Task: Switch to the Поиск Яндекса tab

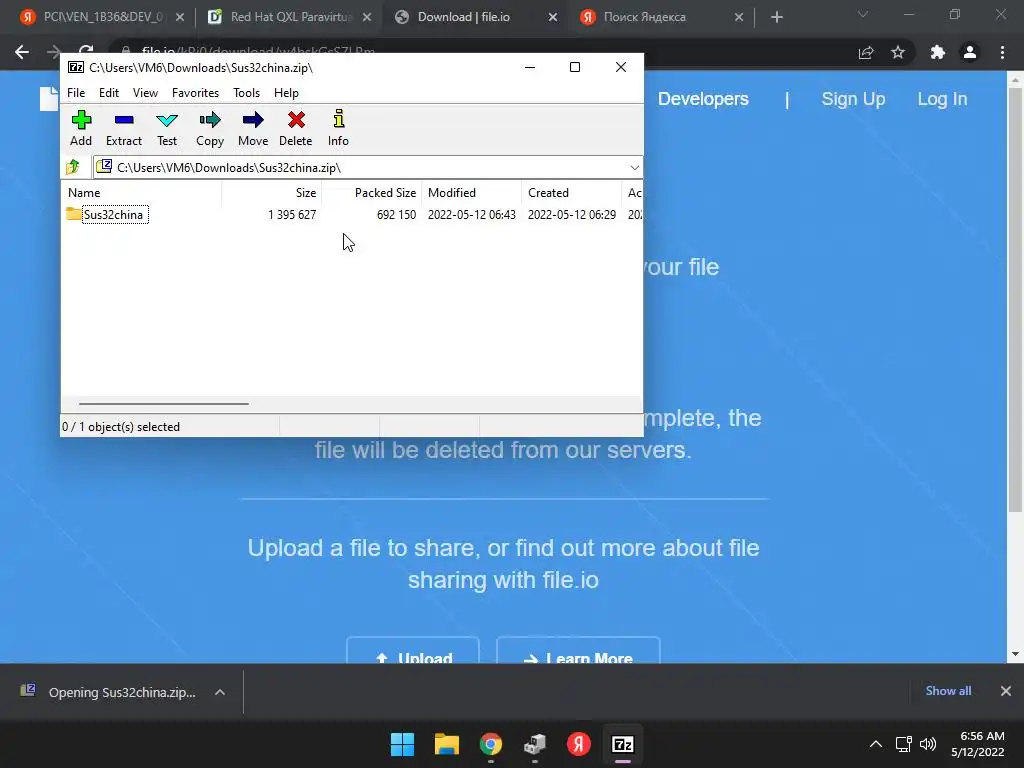Action: [662, 17]
